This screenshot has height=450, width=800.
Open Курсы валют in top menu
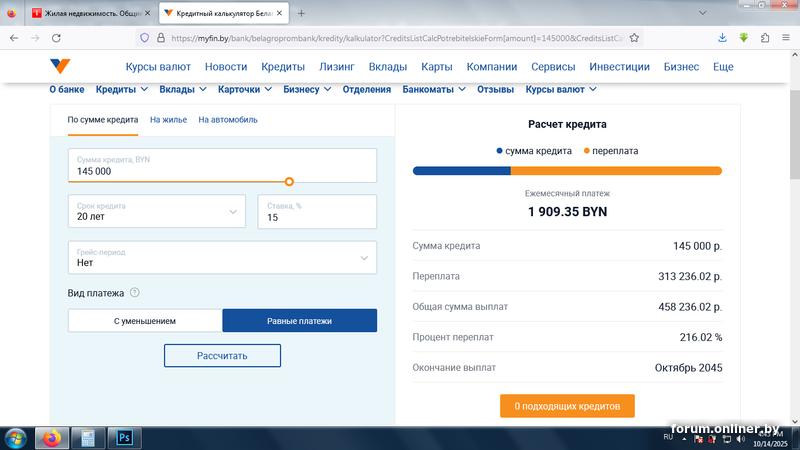(x=158, y=67)
